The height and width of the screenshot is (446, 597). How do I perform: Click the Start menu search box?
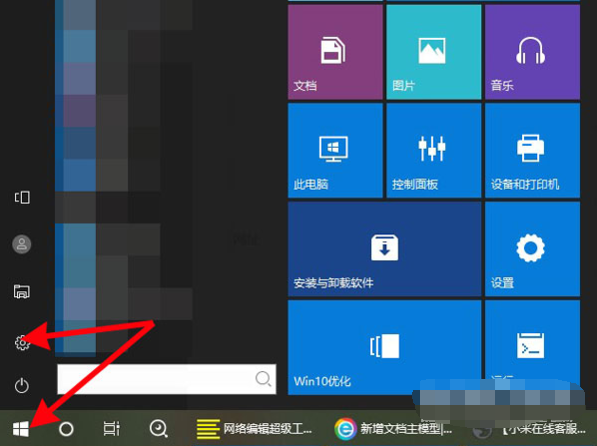coord(166,379)
